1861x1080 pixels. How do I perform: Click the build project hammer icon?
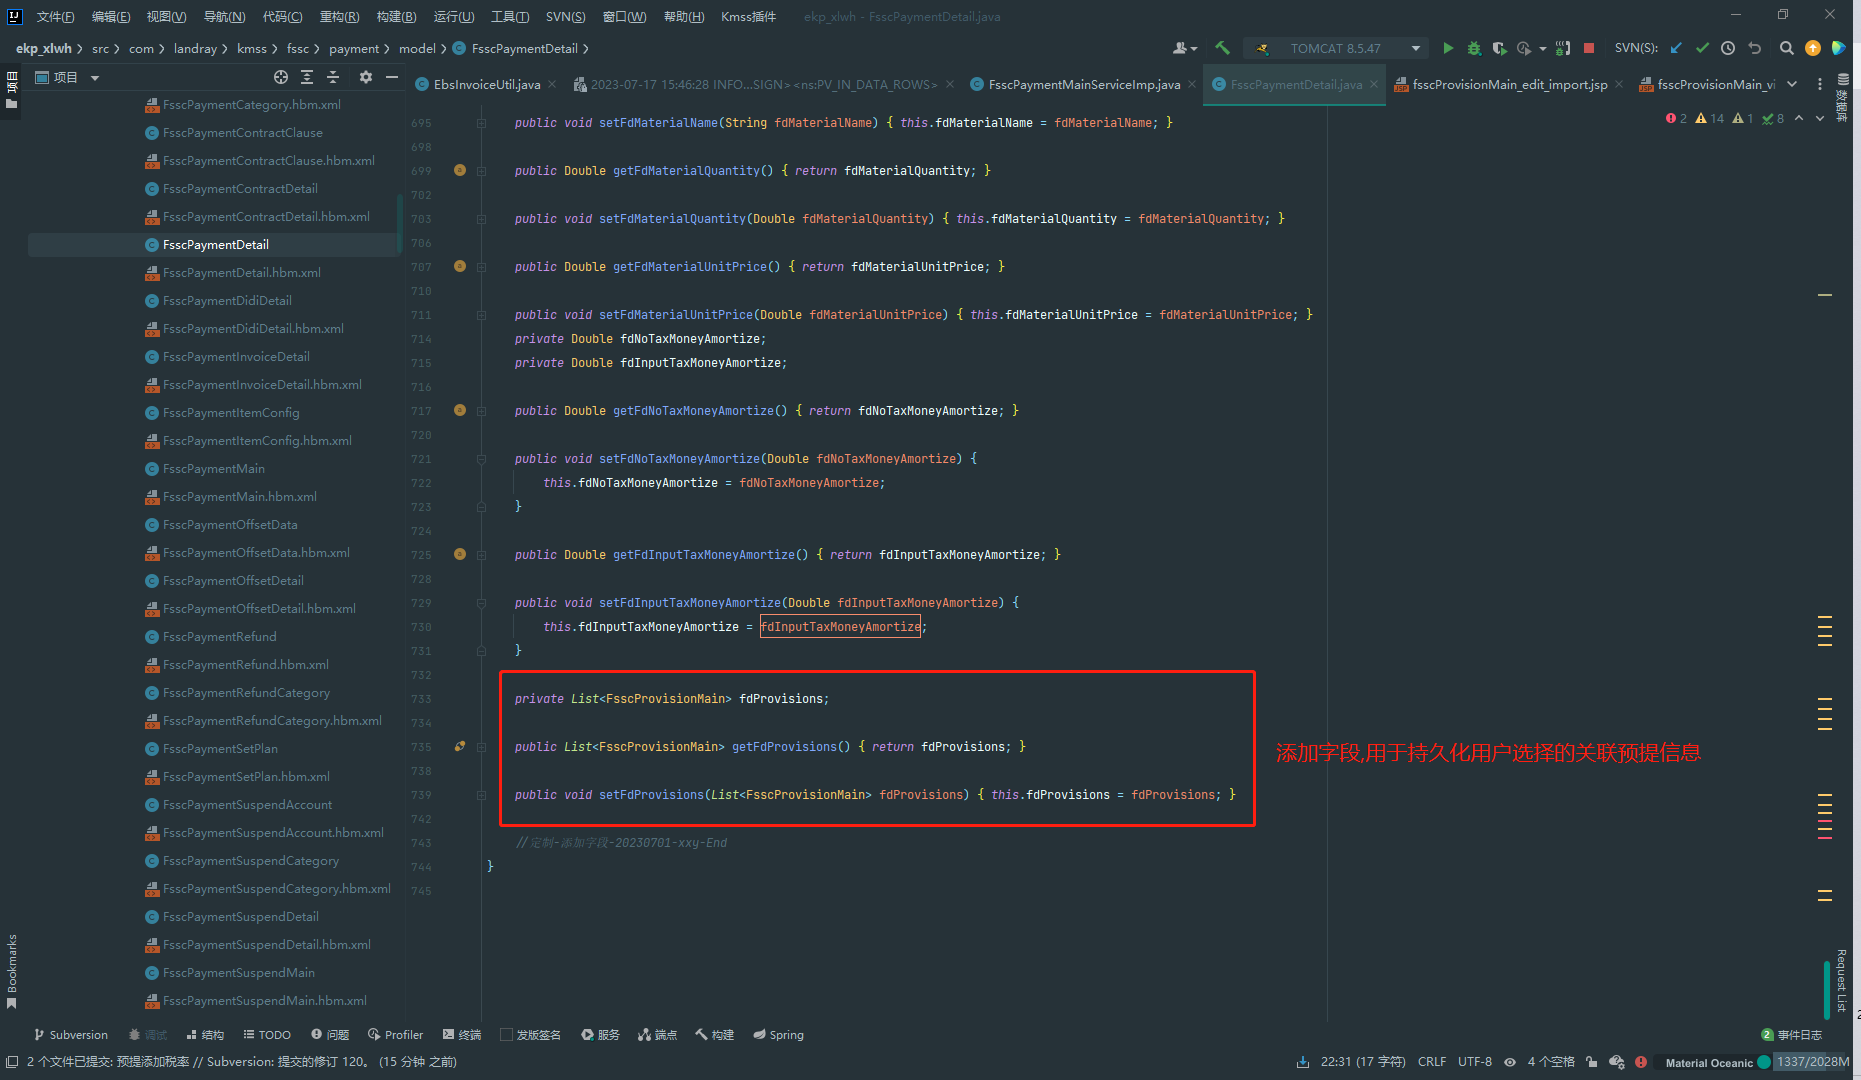coord(1222,48)
